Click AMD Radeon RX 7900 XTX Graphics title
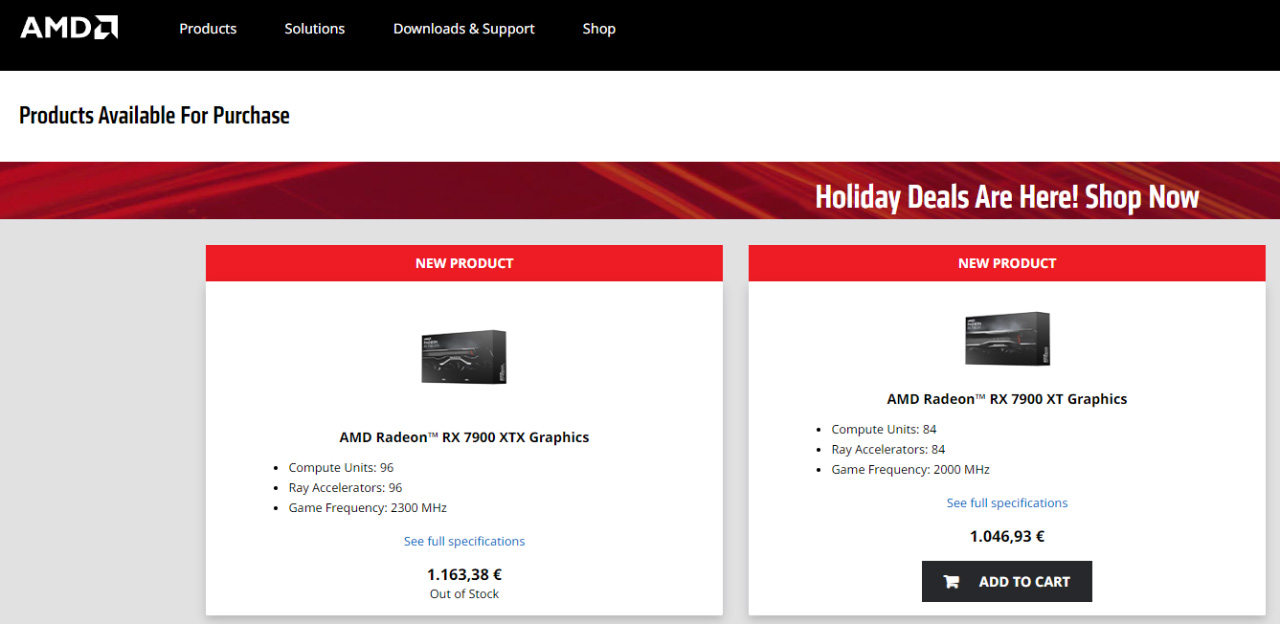 pyautogui.click(x=464, y=437)
